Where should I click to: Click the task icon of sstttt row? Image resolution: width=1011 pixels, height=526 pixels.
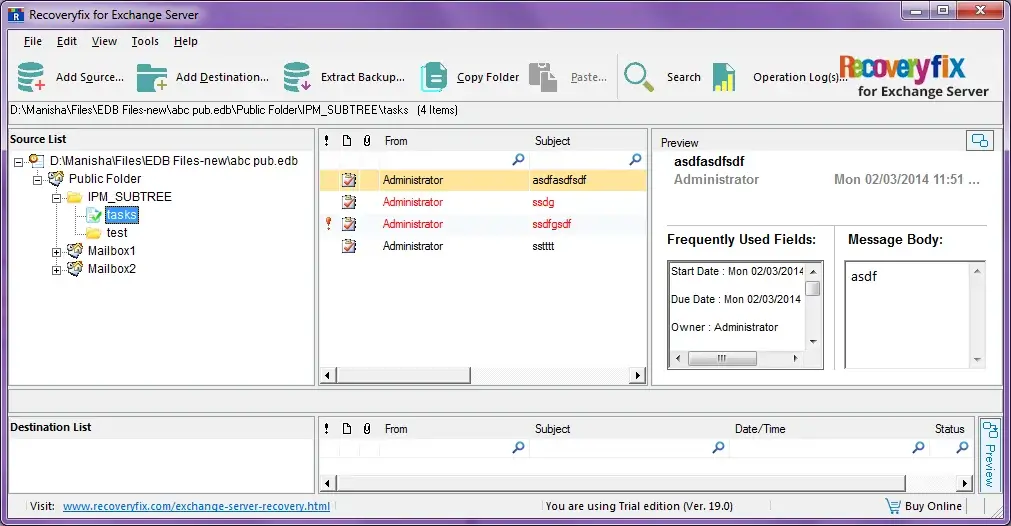tap(349, 246)
